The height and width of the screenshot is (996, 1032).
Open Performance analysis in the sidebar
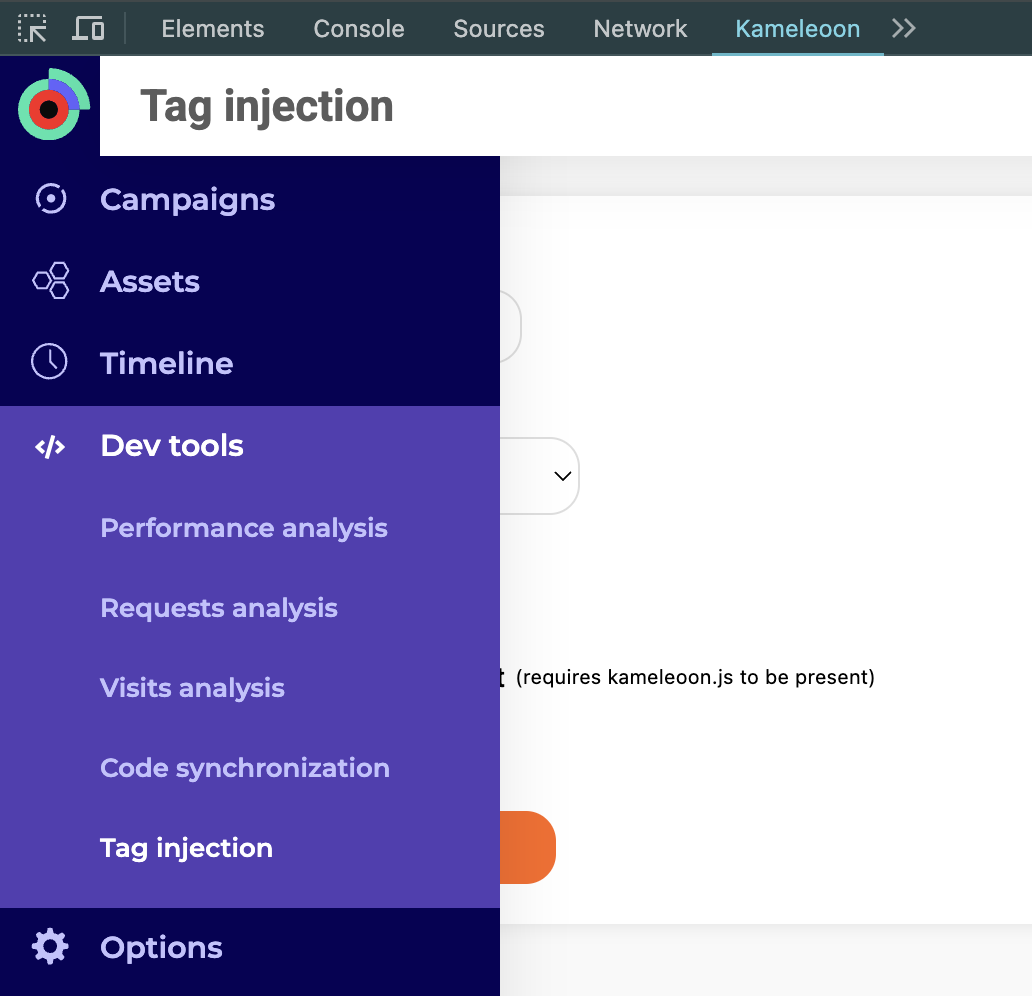[x=244, y=528]
